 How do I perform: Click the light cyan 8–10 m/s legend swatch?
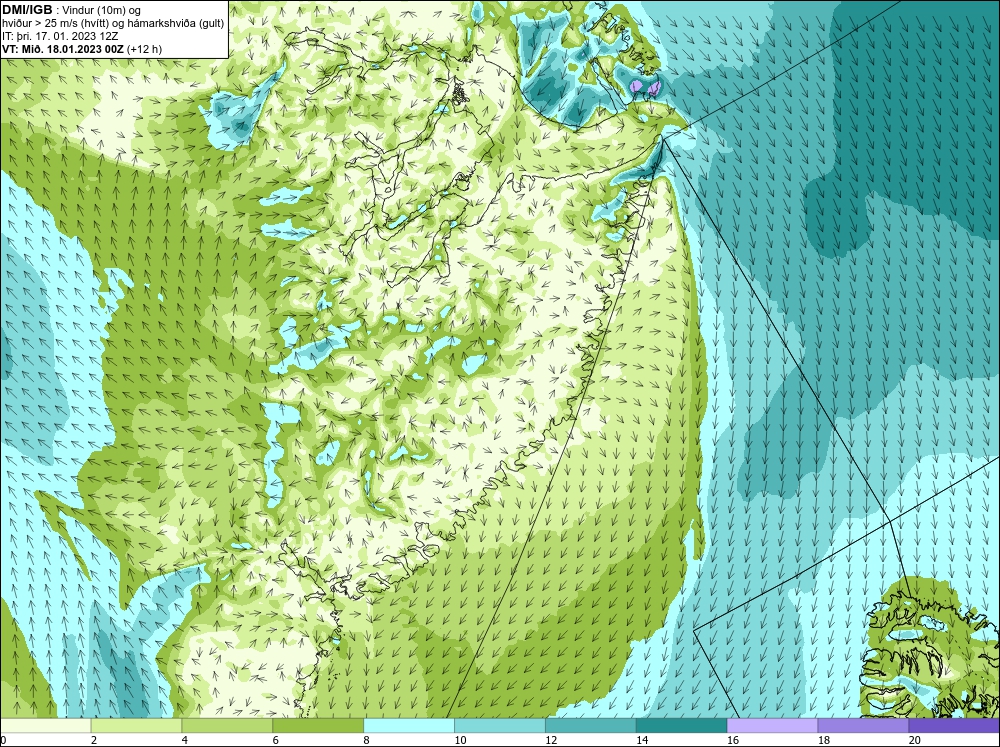(x=409, y=726)
